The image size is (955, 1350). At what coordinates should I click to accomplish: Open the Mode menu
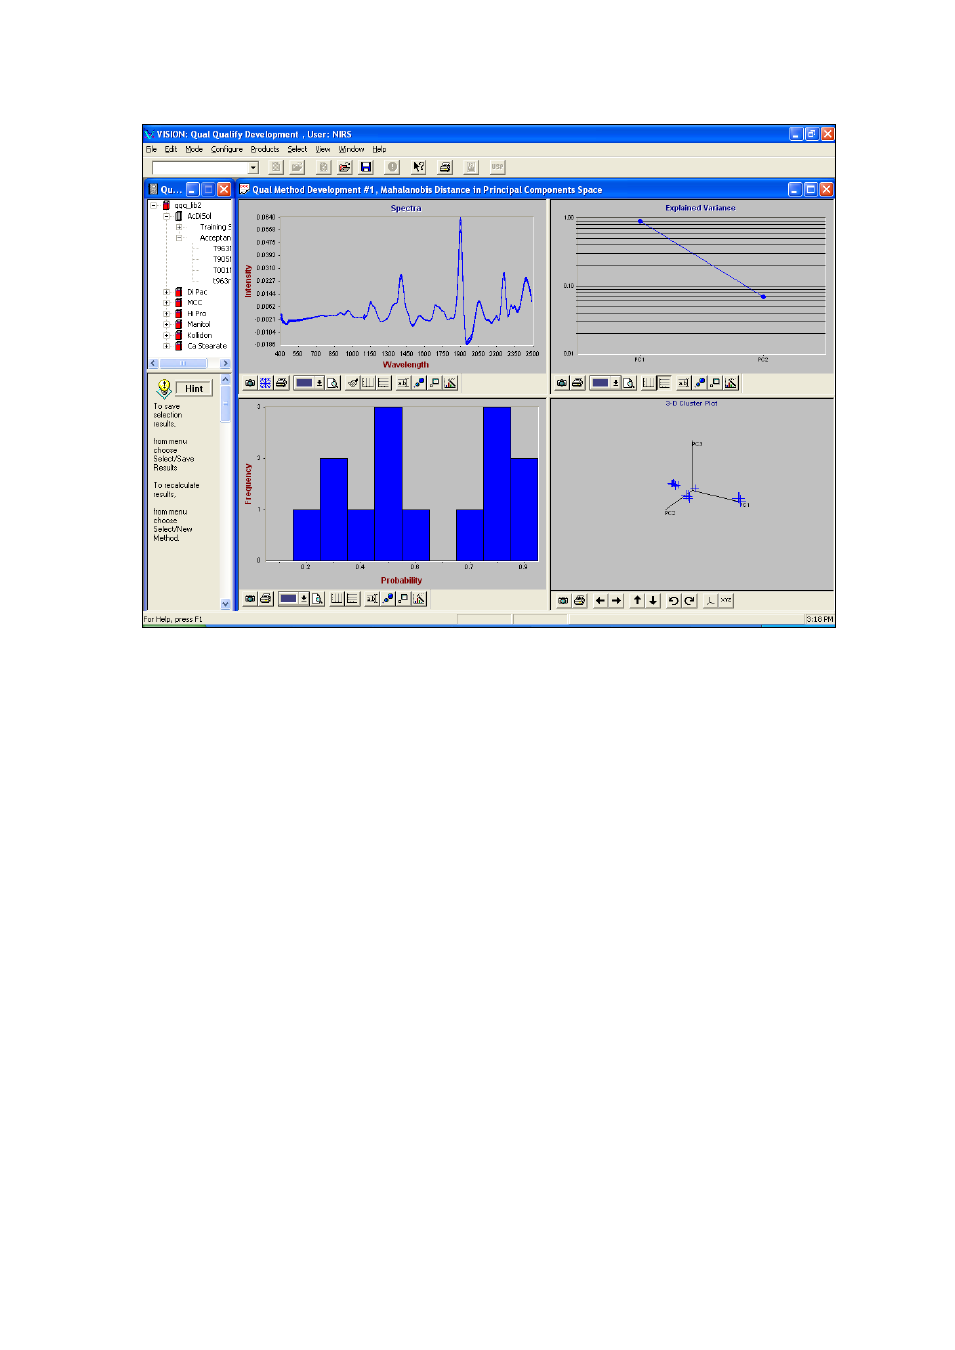coord(194,149)
